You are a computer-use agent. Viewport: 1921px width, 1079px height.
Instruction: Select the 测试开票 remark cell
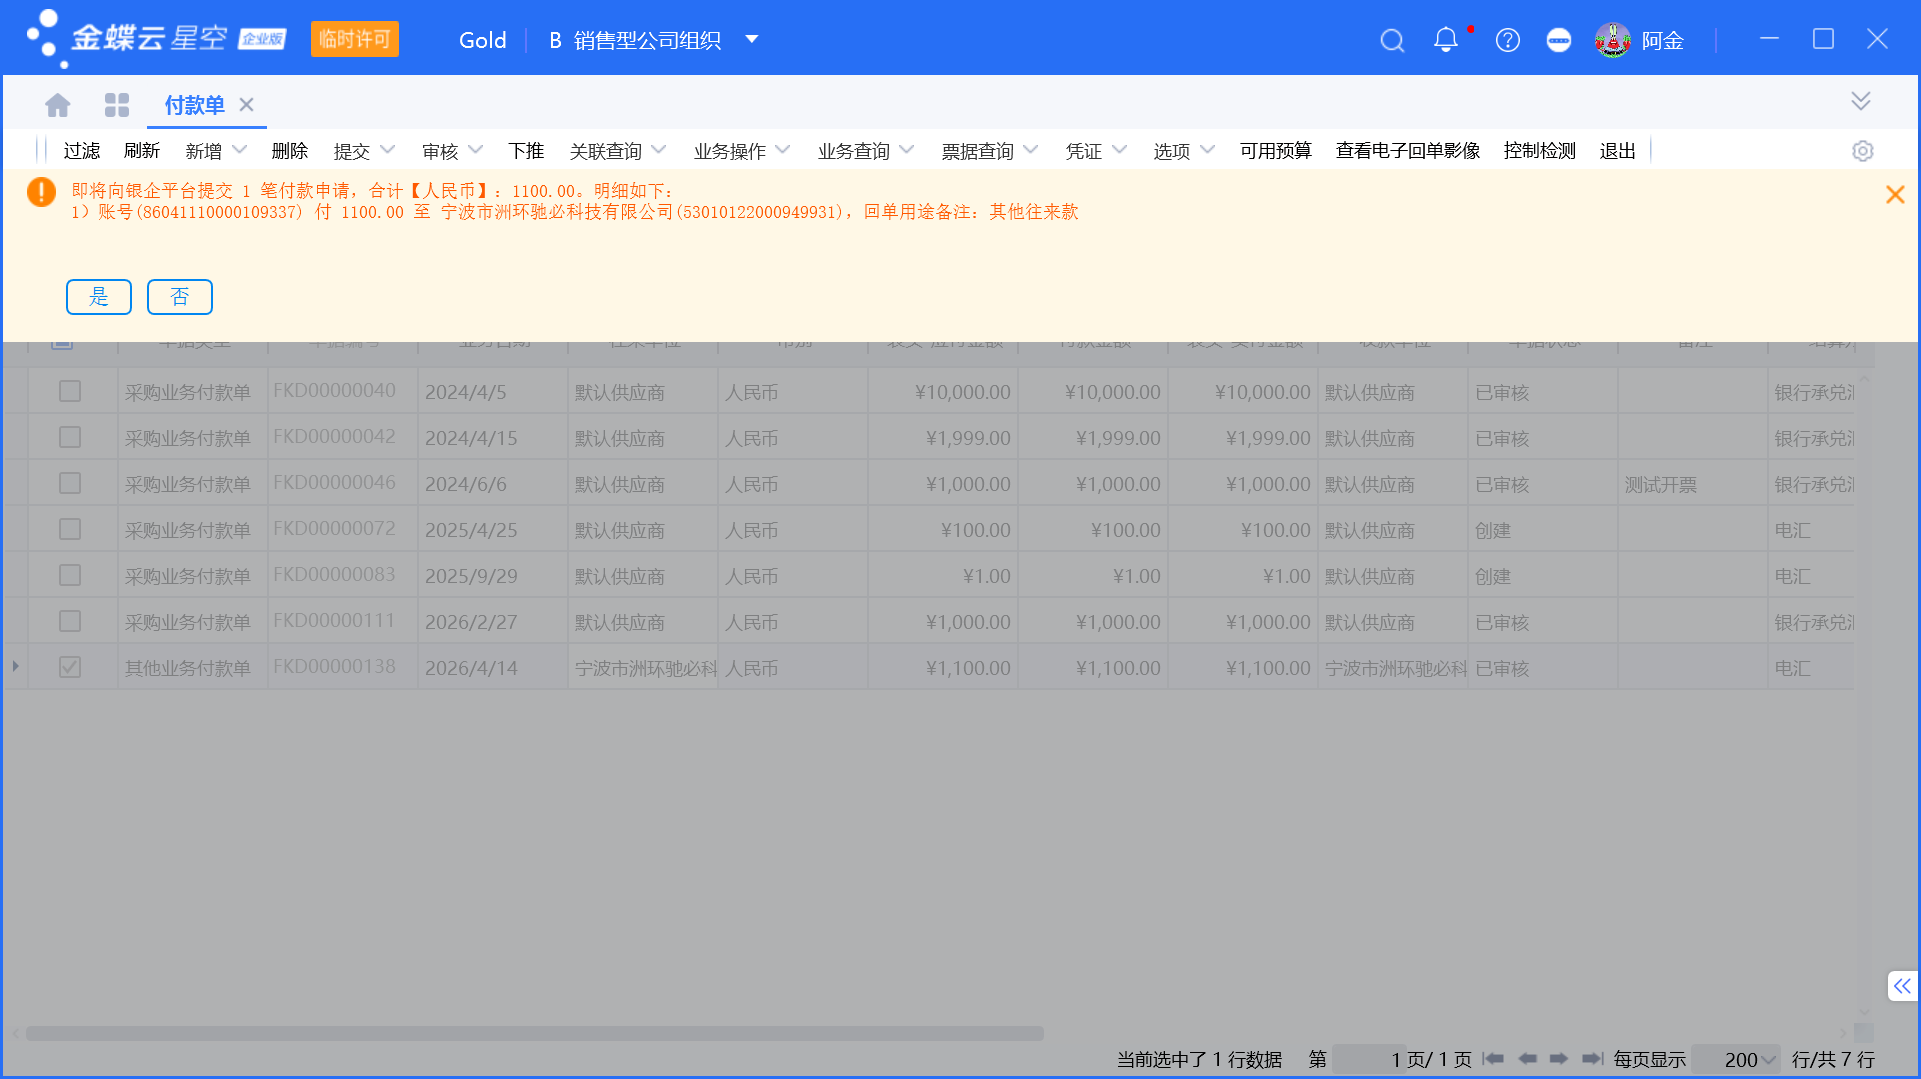1693,484
